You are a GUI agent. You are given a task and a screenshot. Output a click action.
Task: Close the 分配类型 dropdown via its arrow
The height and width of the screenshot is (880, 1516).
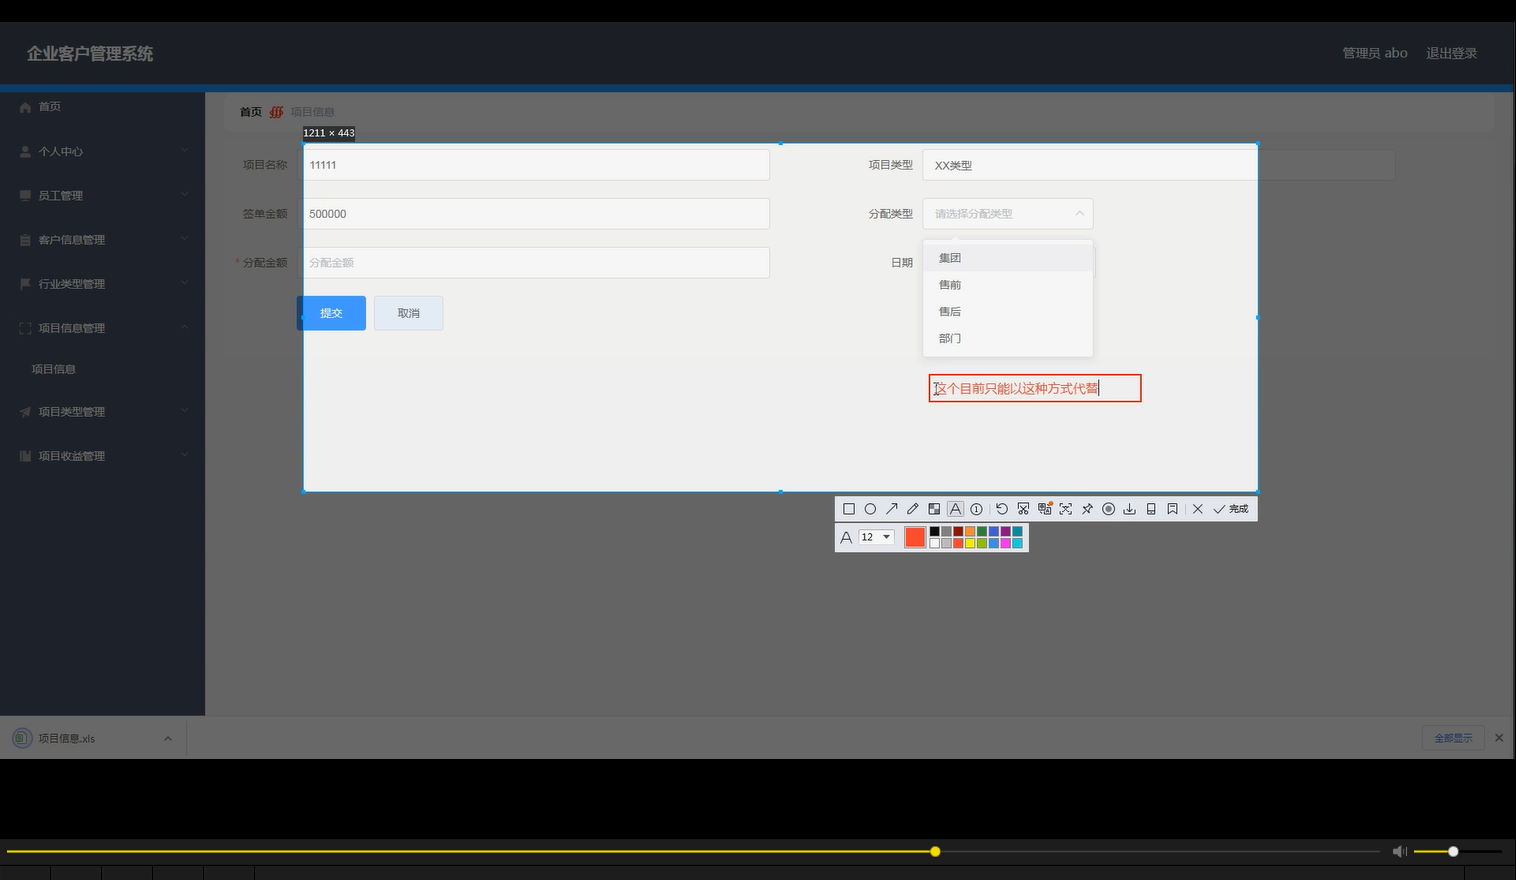(1079, 213)
